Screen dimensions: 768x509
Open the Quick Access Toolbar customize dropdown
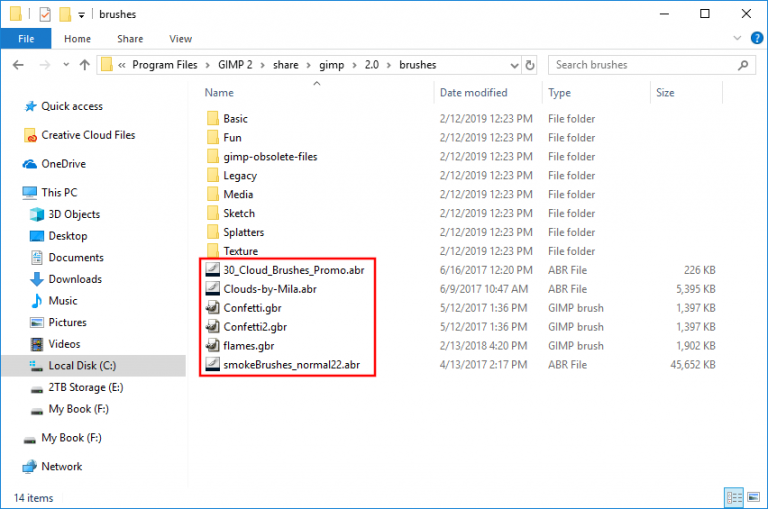81,15
